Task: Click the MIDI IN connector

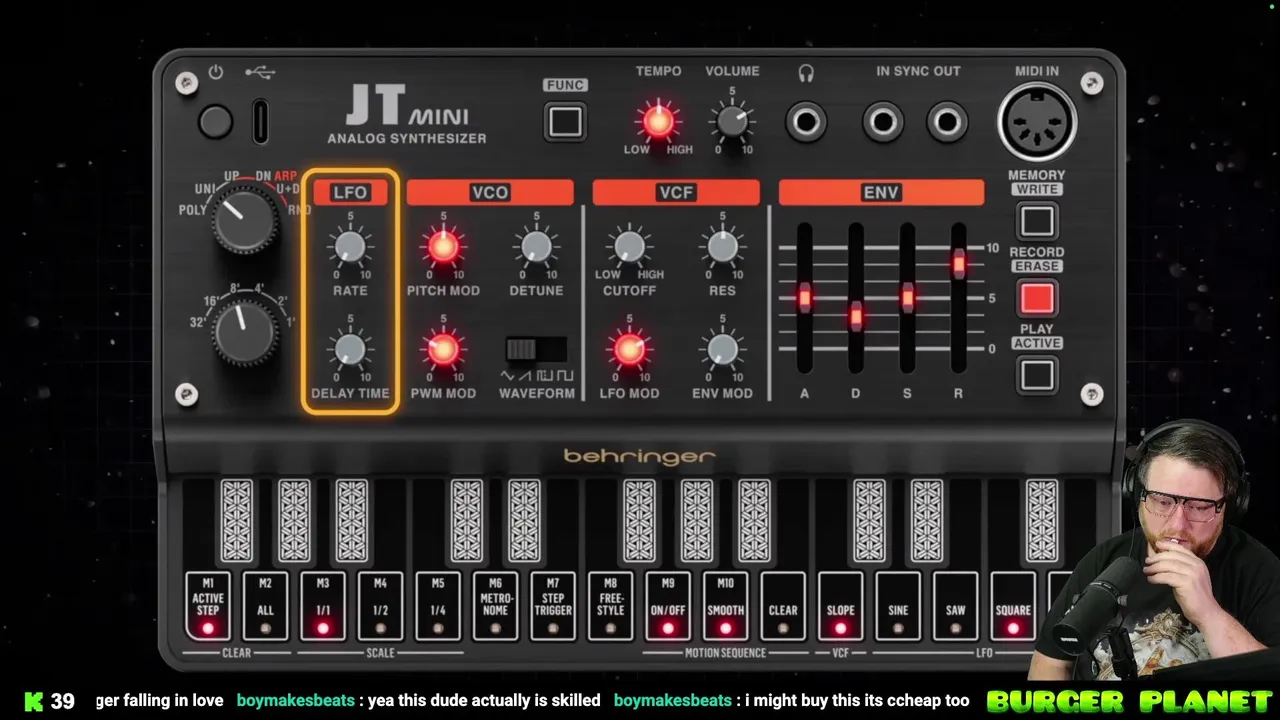Action: coord(1037,121)
